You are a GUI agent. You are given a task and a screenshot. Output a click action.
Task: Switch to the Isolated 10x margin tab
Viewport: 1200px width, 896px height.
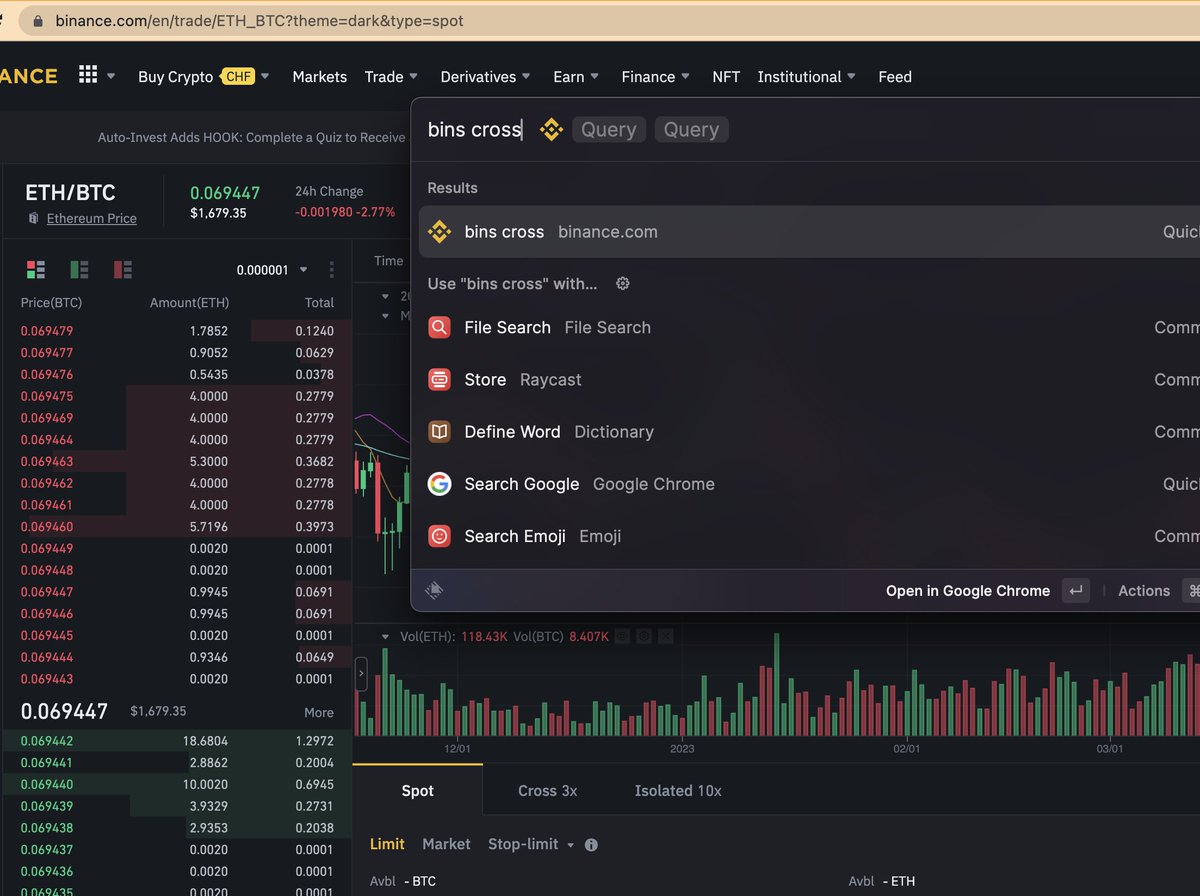[678, 791]
